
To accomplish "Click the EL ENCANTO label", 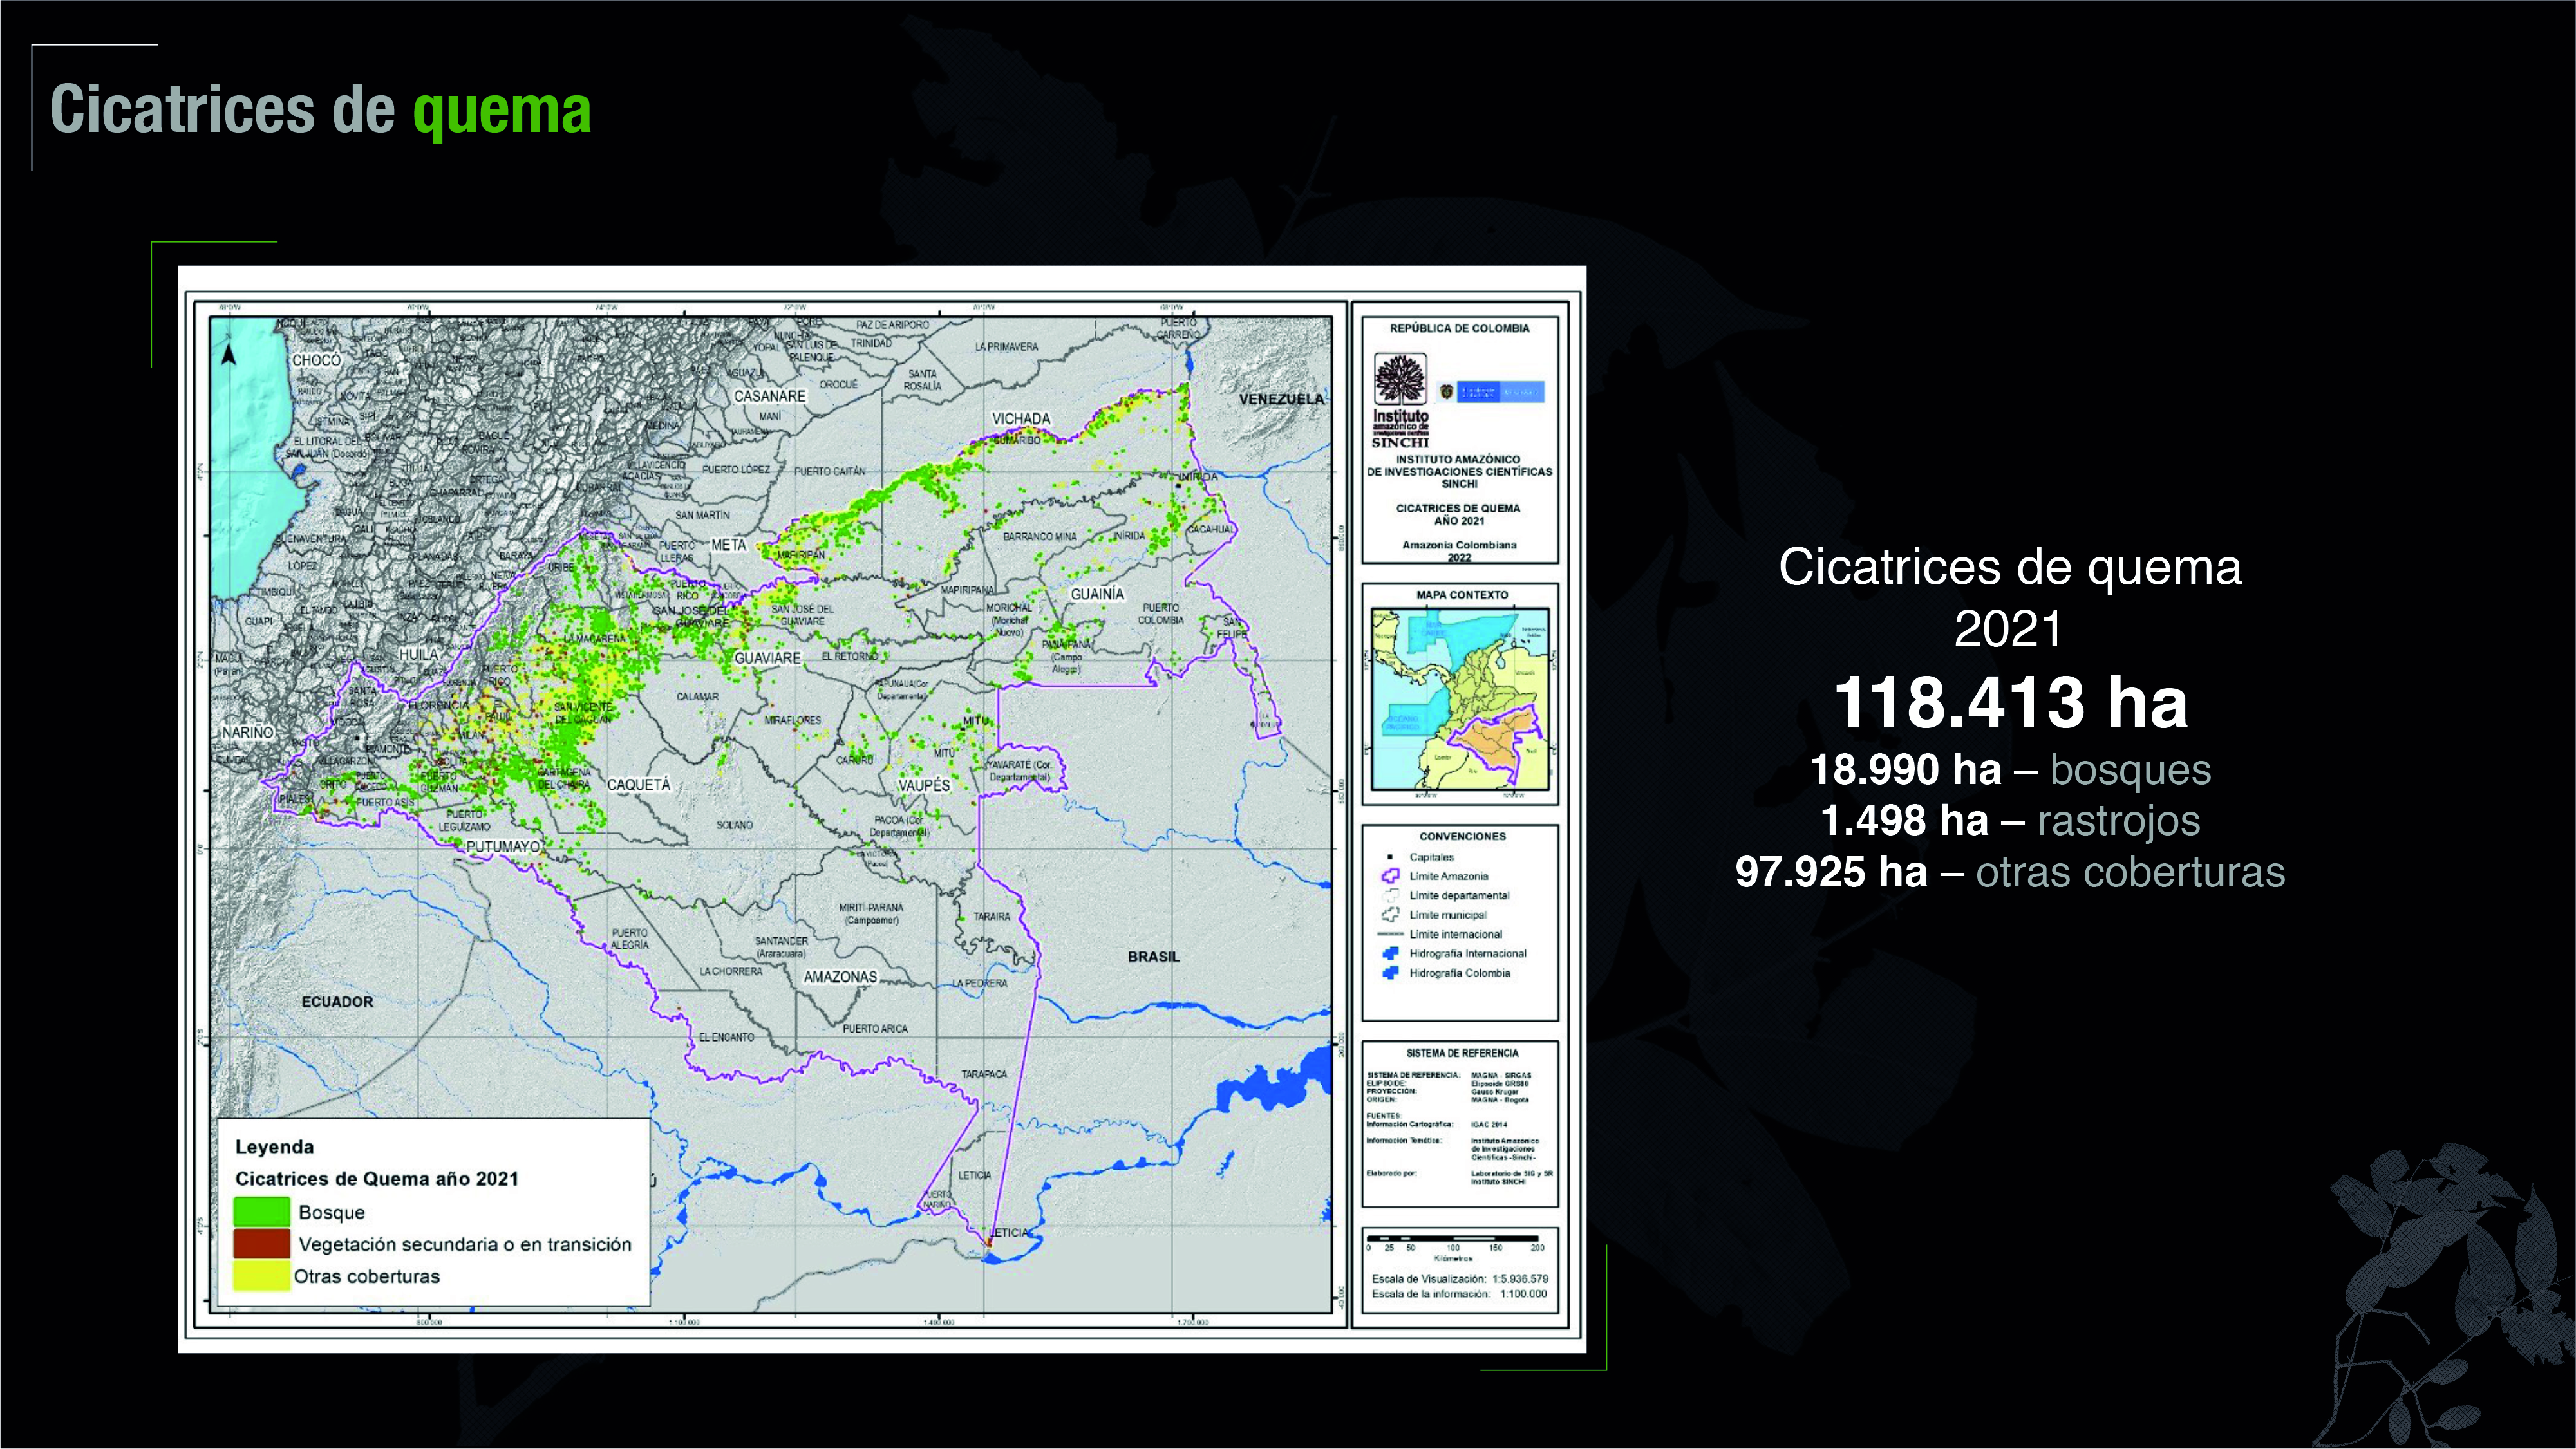I will (x=726, y=1037).
